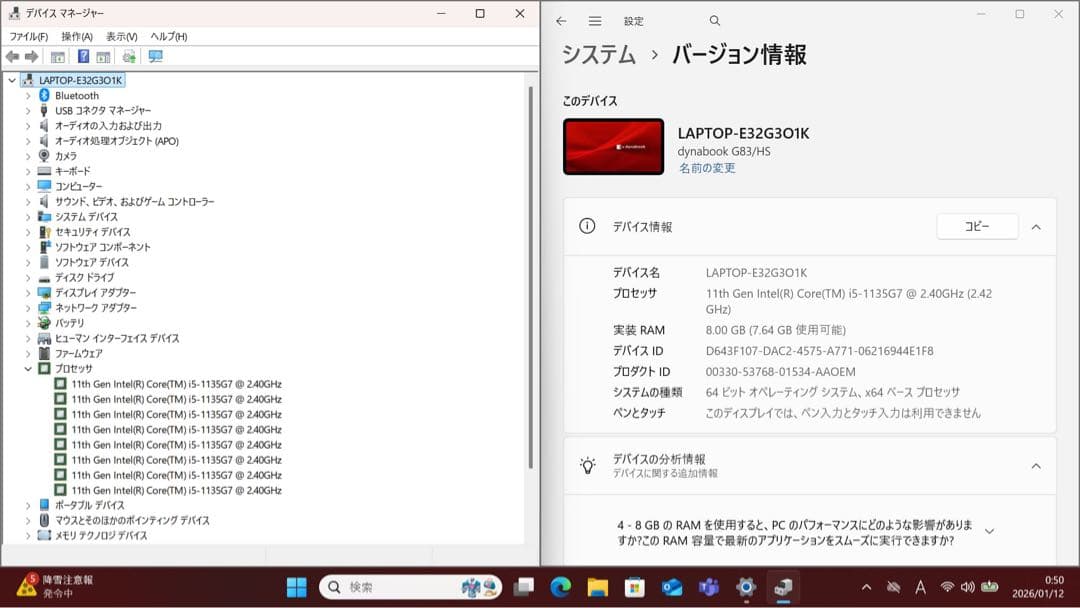Click the back navigation arrow in Device Manager
This screenshot has height=608, width=1080.
tap(13, 57)
